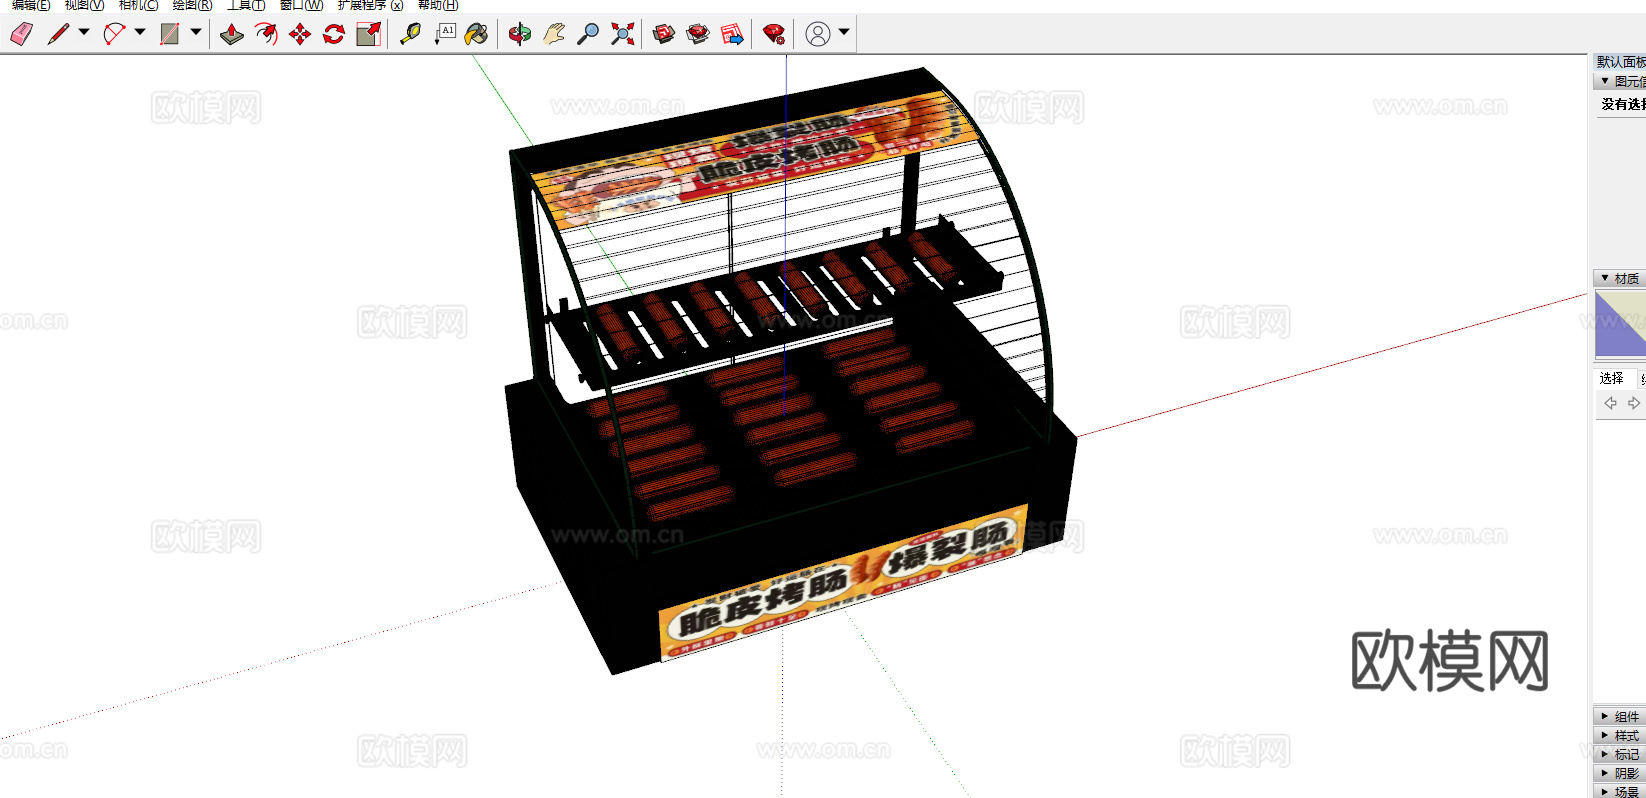Click the material preview swatch

click(1620, 324)
